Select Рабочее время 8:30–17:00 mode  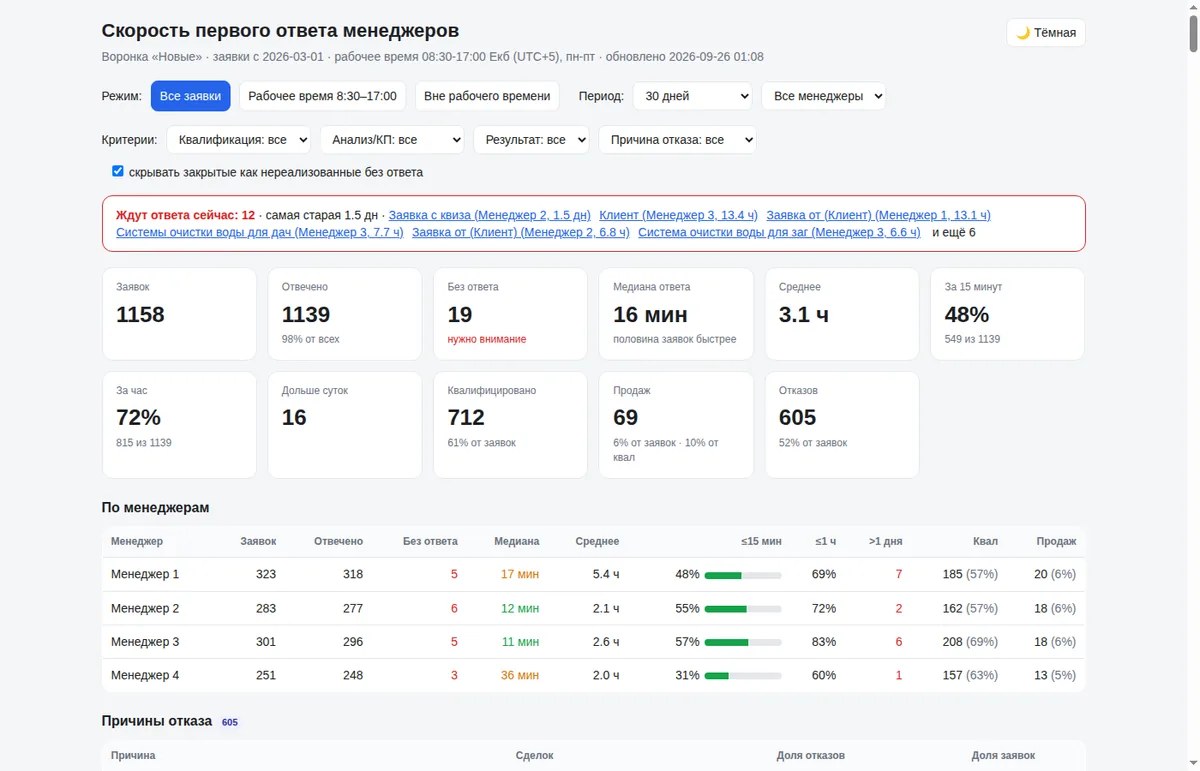point(322,96)
